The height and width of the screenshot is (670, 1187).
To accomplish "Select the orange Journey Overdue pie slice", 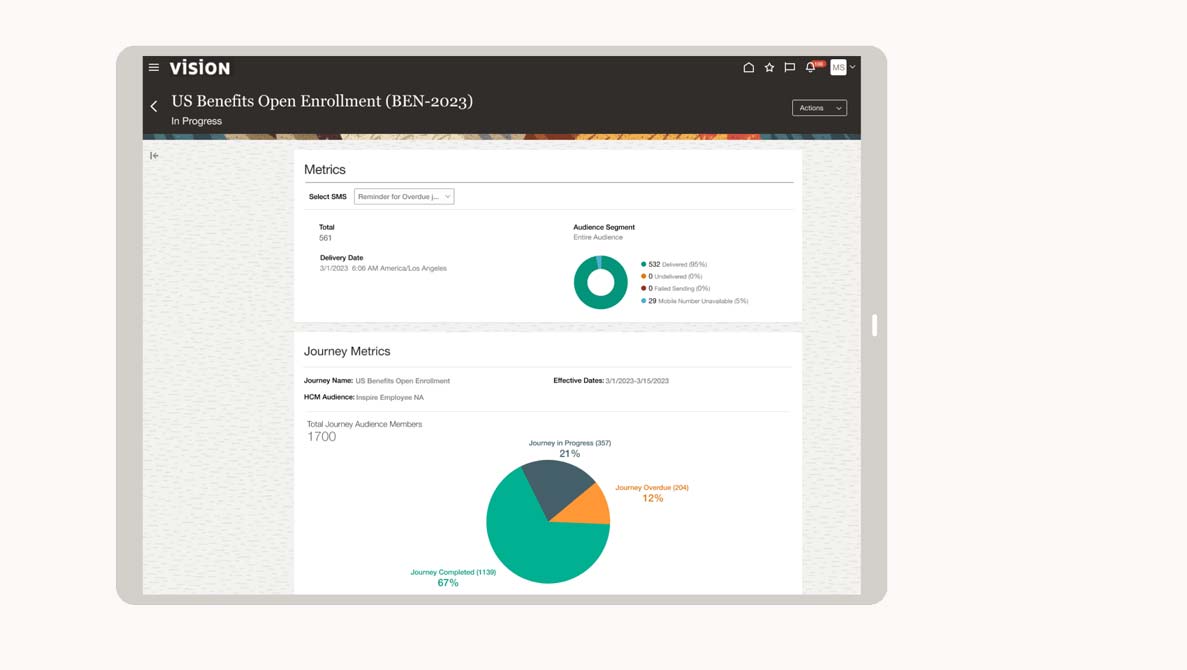I will pyautogui.click(x=587, y=507).
